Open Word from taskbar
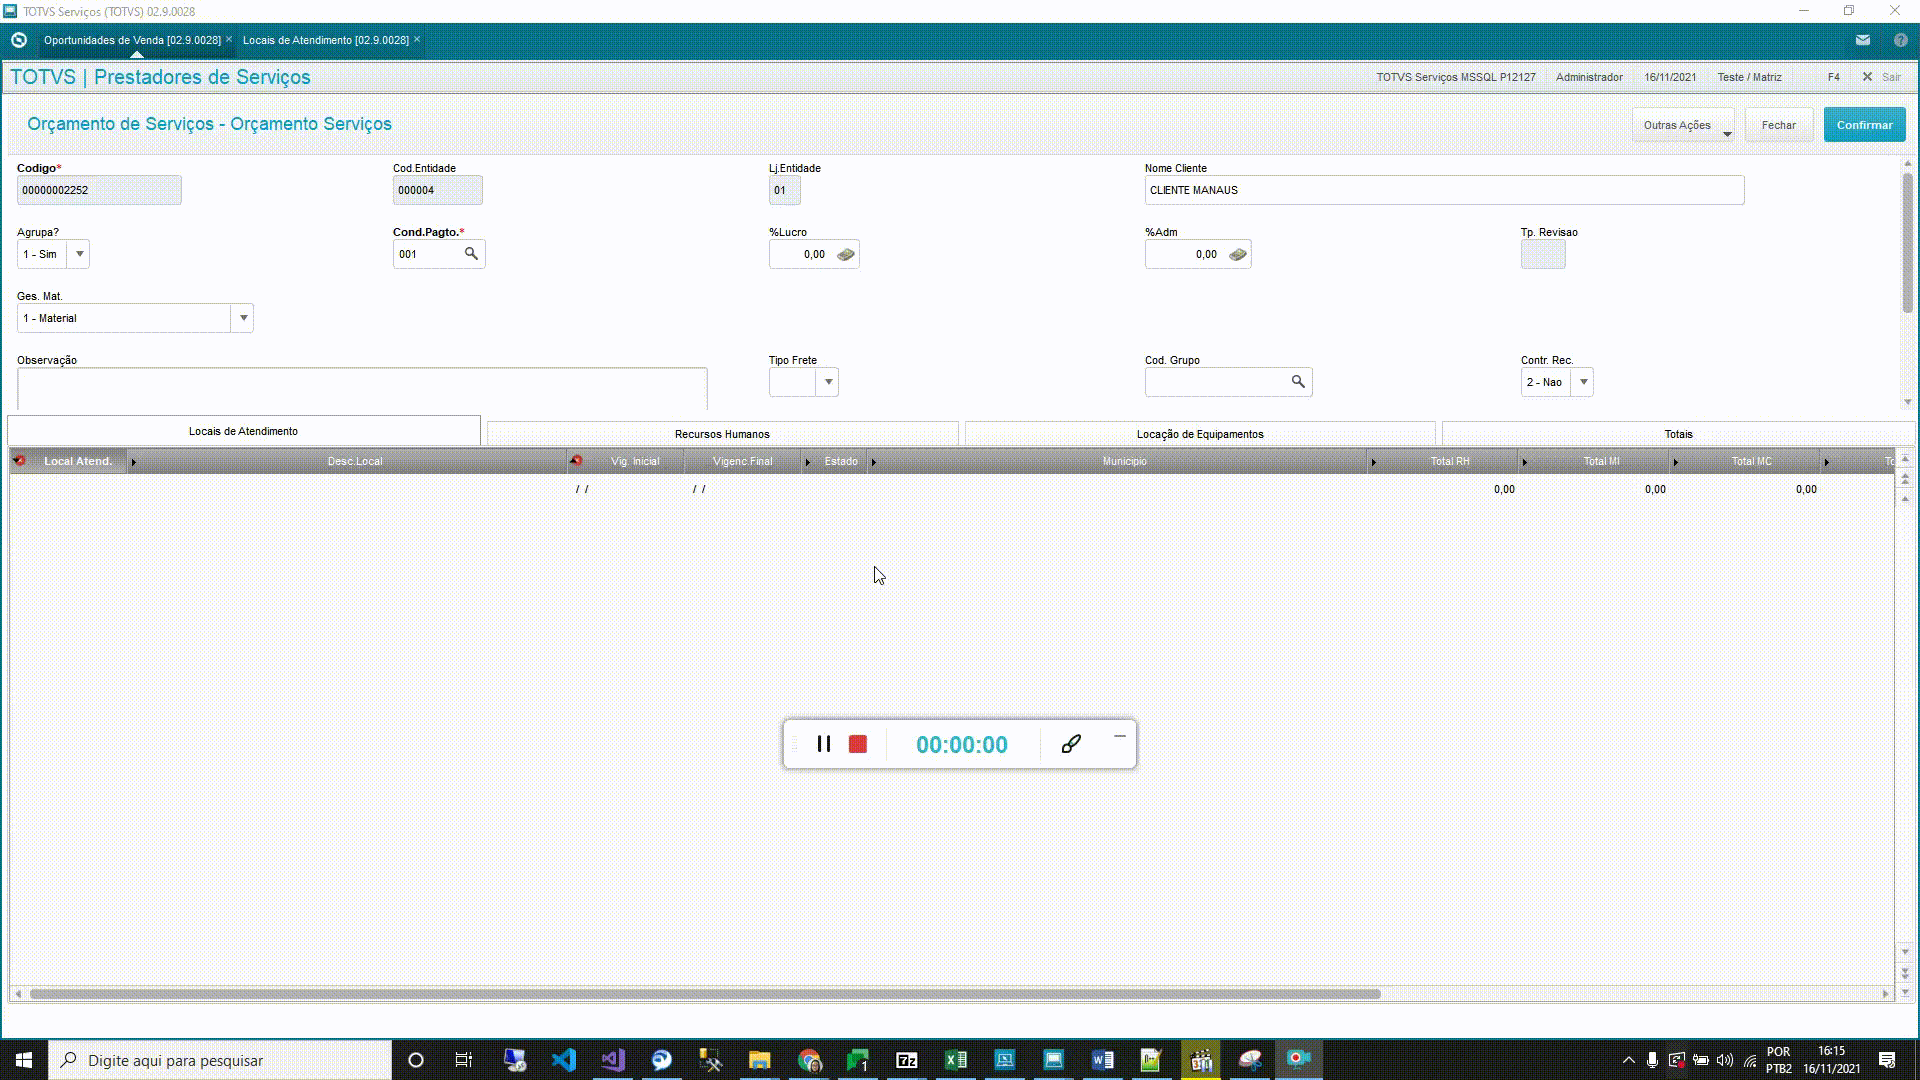Screen dimensions: 1920x1080 [x=1103, y=1060]
